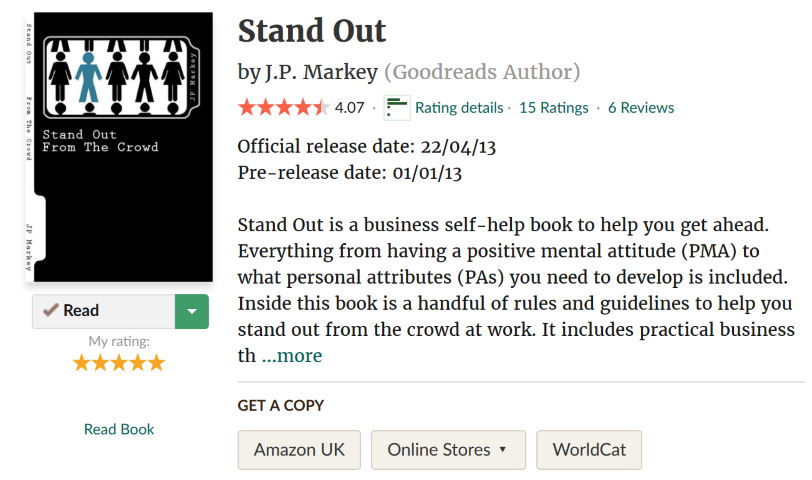The height and width of the screenshot is (480, 812).
Task: Click the WorldCat button
Action: click(589, 450)
